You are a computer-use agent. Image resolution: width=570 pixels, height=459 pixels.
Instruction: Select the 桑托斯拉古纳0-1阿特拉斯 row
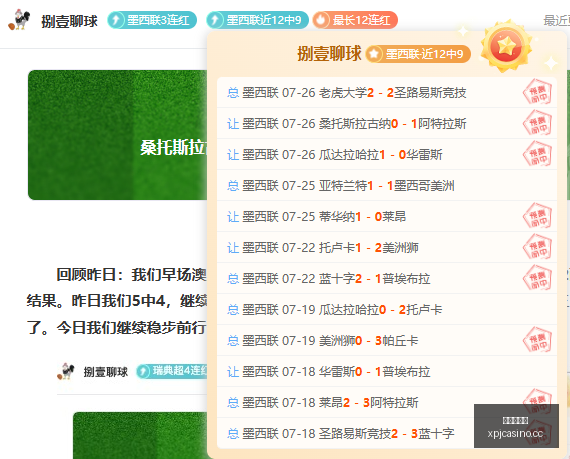(387, 124)
